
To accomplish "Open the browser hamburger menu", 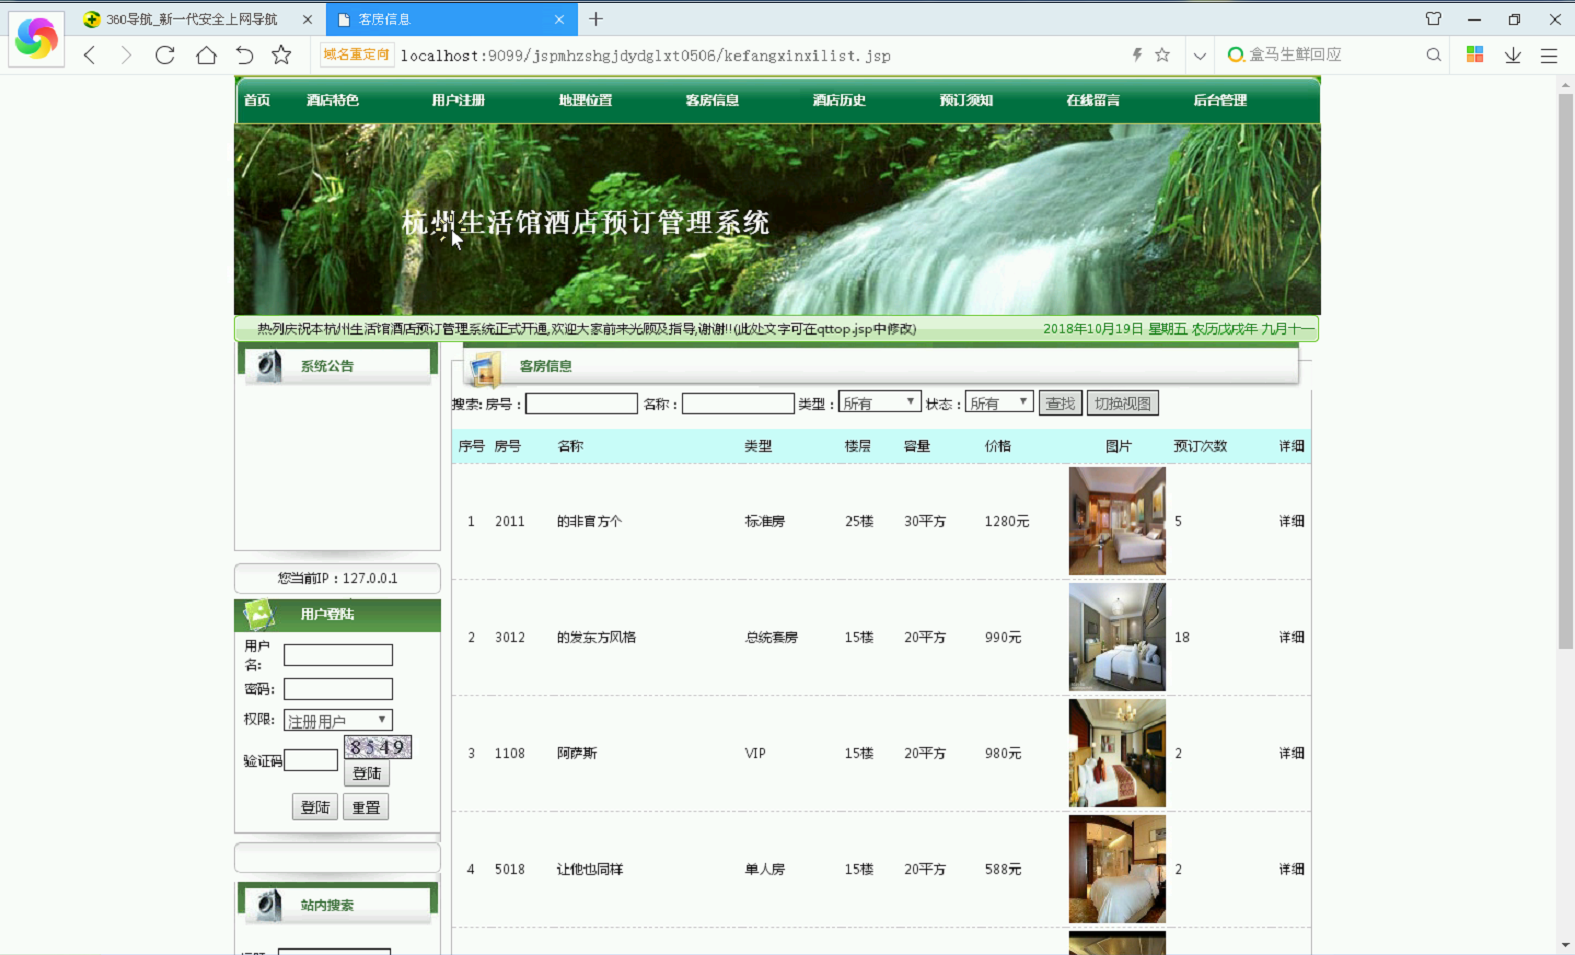I will tap(1549, 56).
